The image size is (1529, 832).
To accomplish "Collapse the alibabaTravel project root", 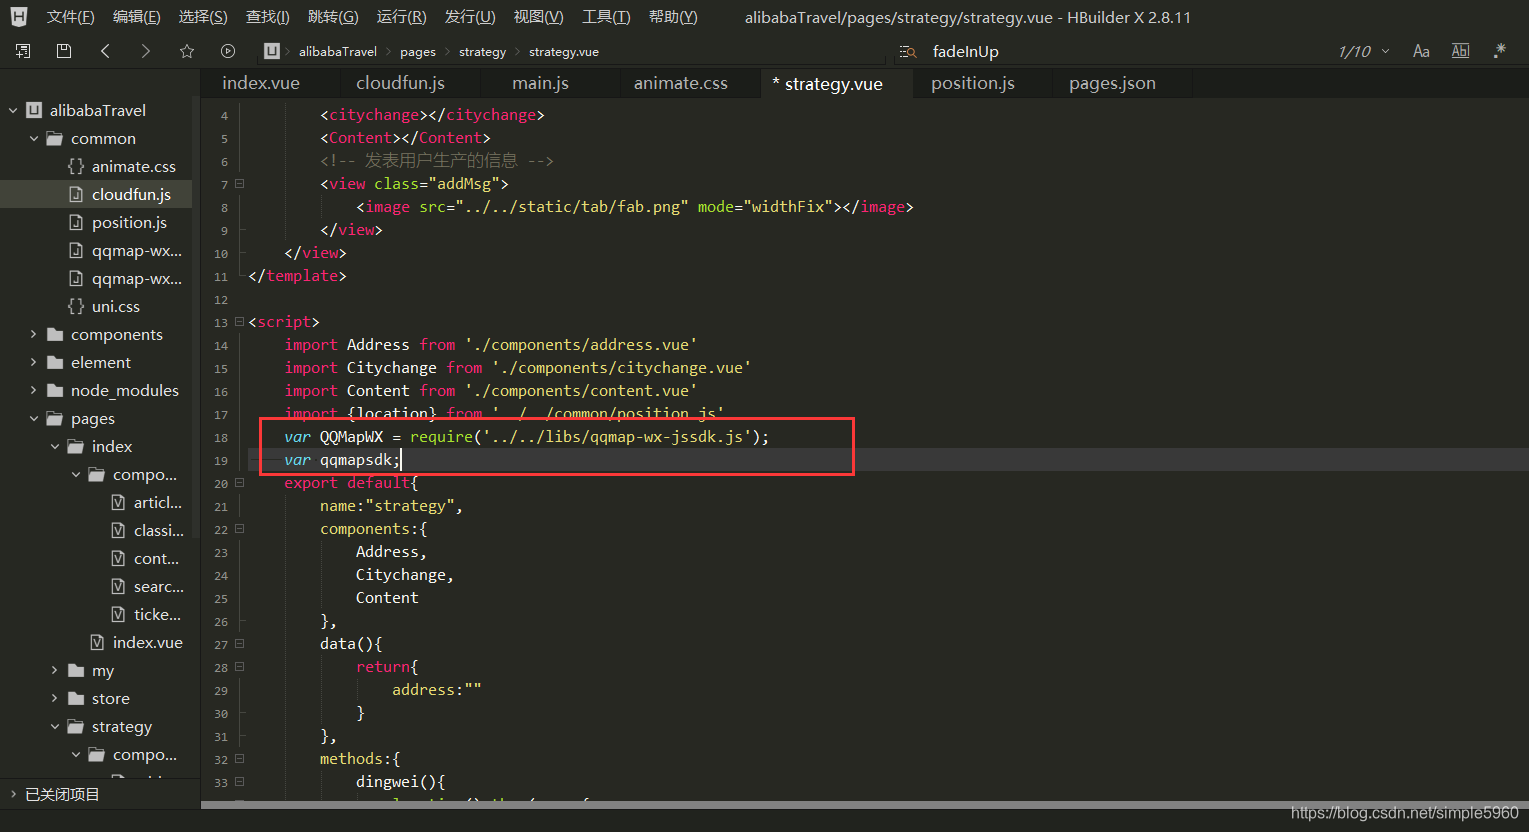I will (x=13, y=110).
